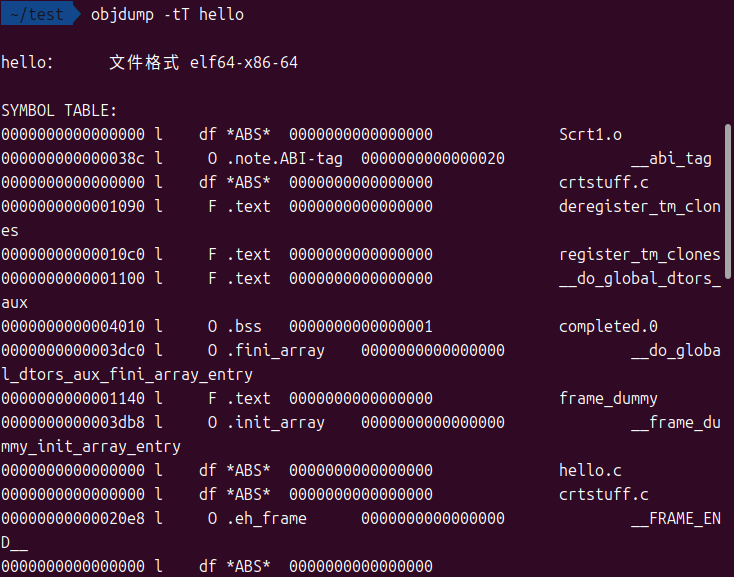The image size is (734, 577).
Task: Click the elf64-x86-64 file format text
Action: point(243,63)
